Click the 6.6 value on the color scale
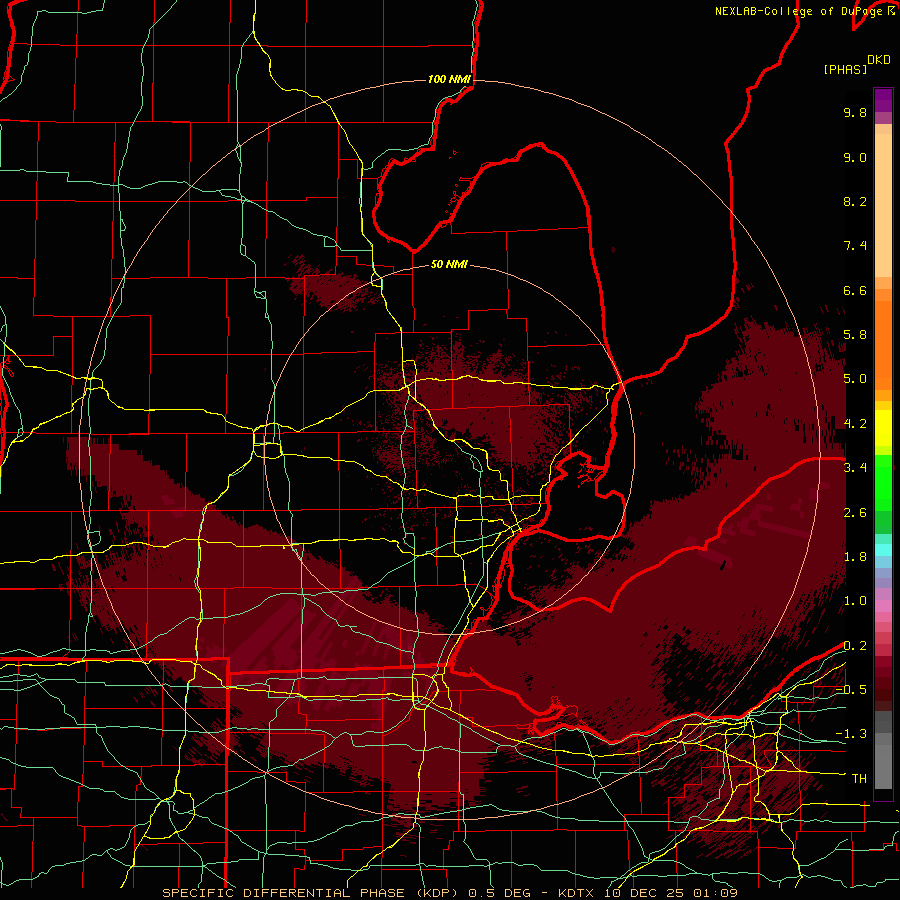Image resolution: width=900 pixels, height=900 pixels. (x=855, y=290)
